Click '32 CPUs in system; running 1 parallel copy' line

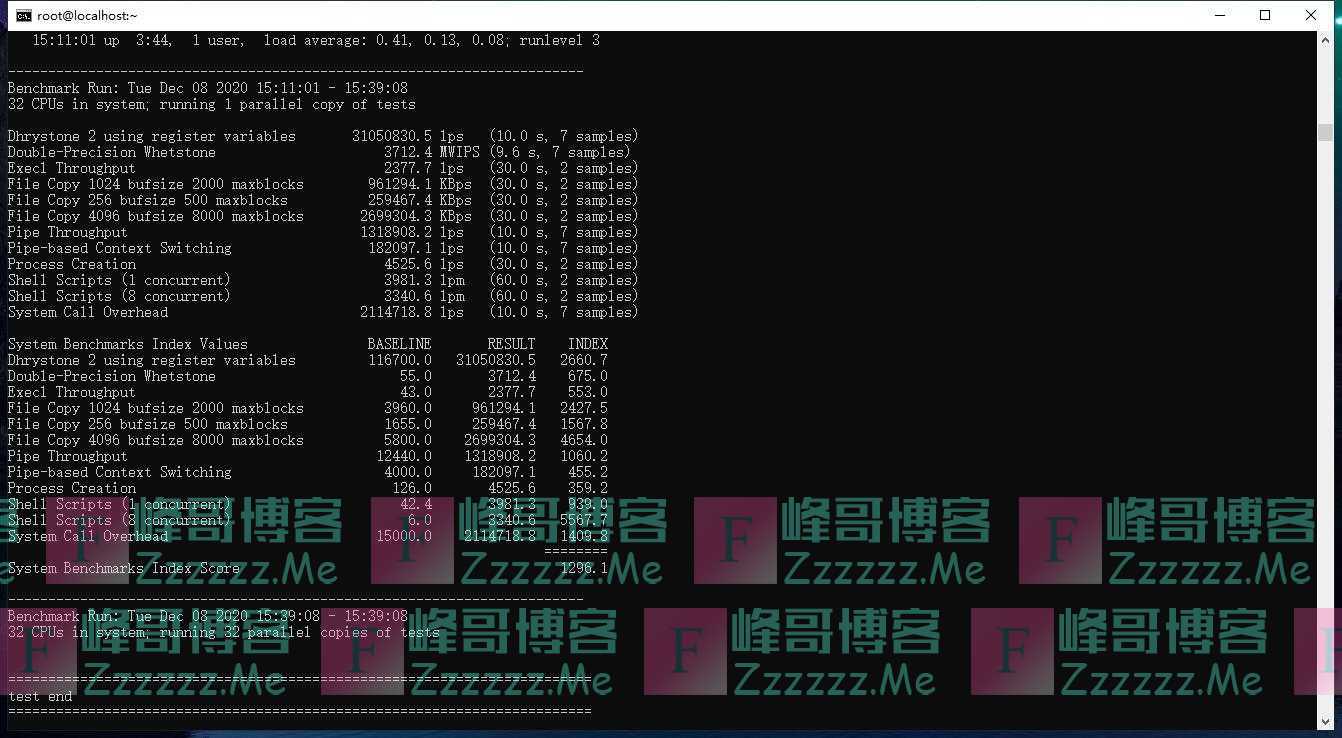coord(211,105)
